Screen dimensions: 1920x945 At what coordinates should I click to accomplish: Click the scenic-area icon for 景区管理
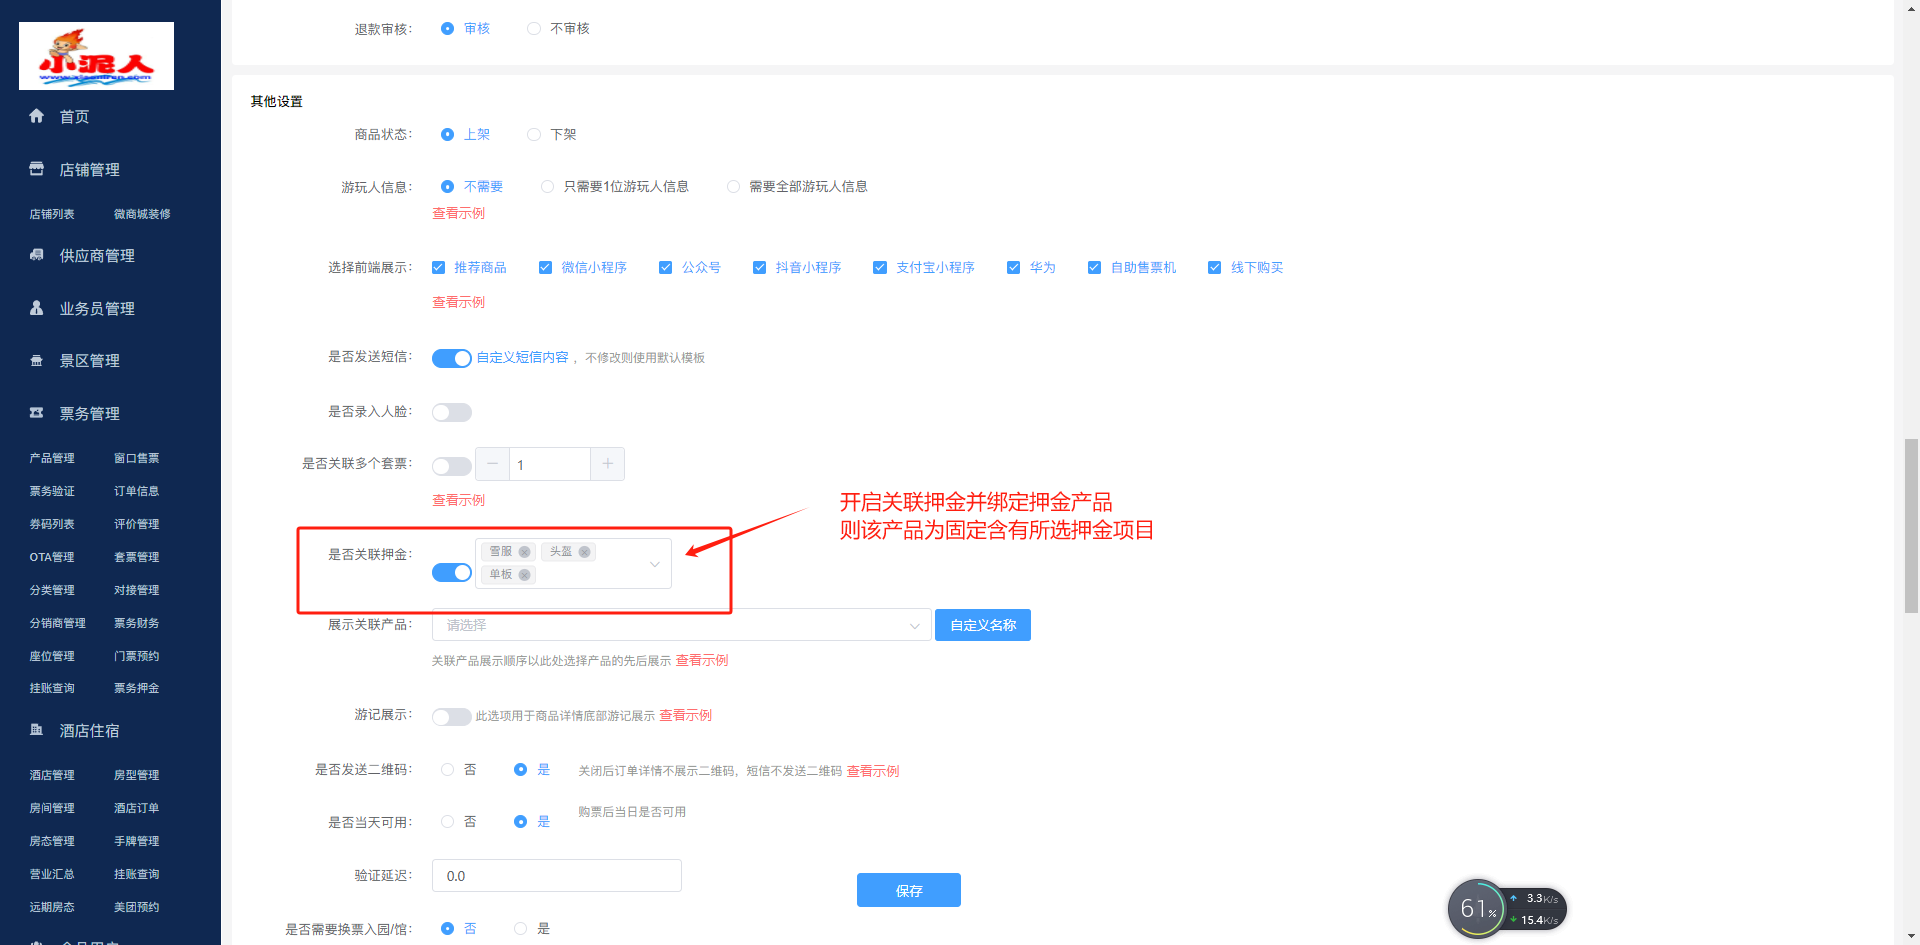point(37,361)
